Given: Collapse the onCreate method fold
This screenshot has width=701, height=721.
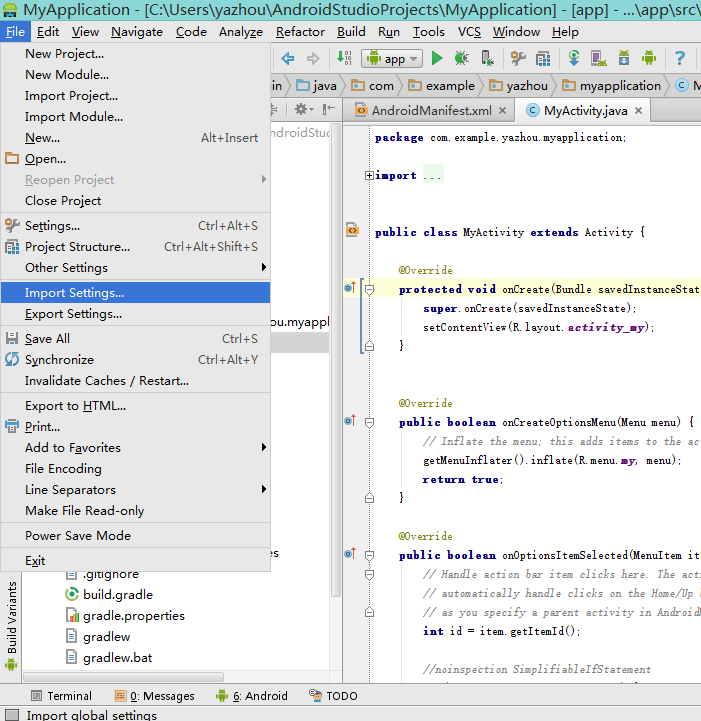Looking at the screenshot, I should [369, 290].
